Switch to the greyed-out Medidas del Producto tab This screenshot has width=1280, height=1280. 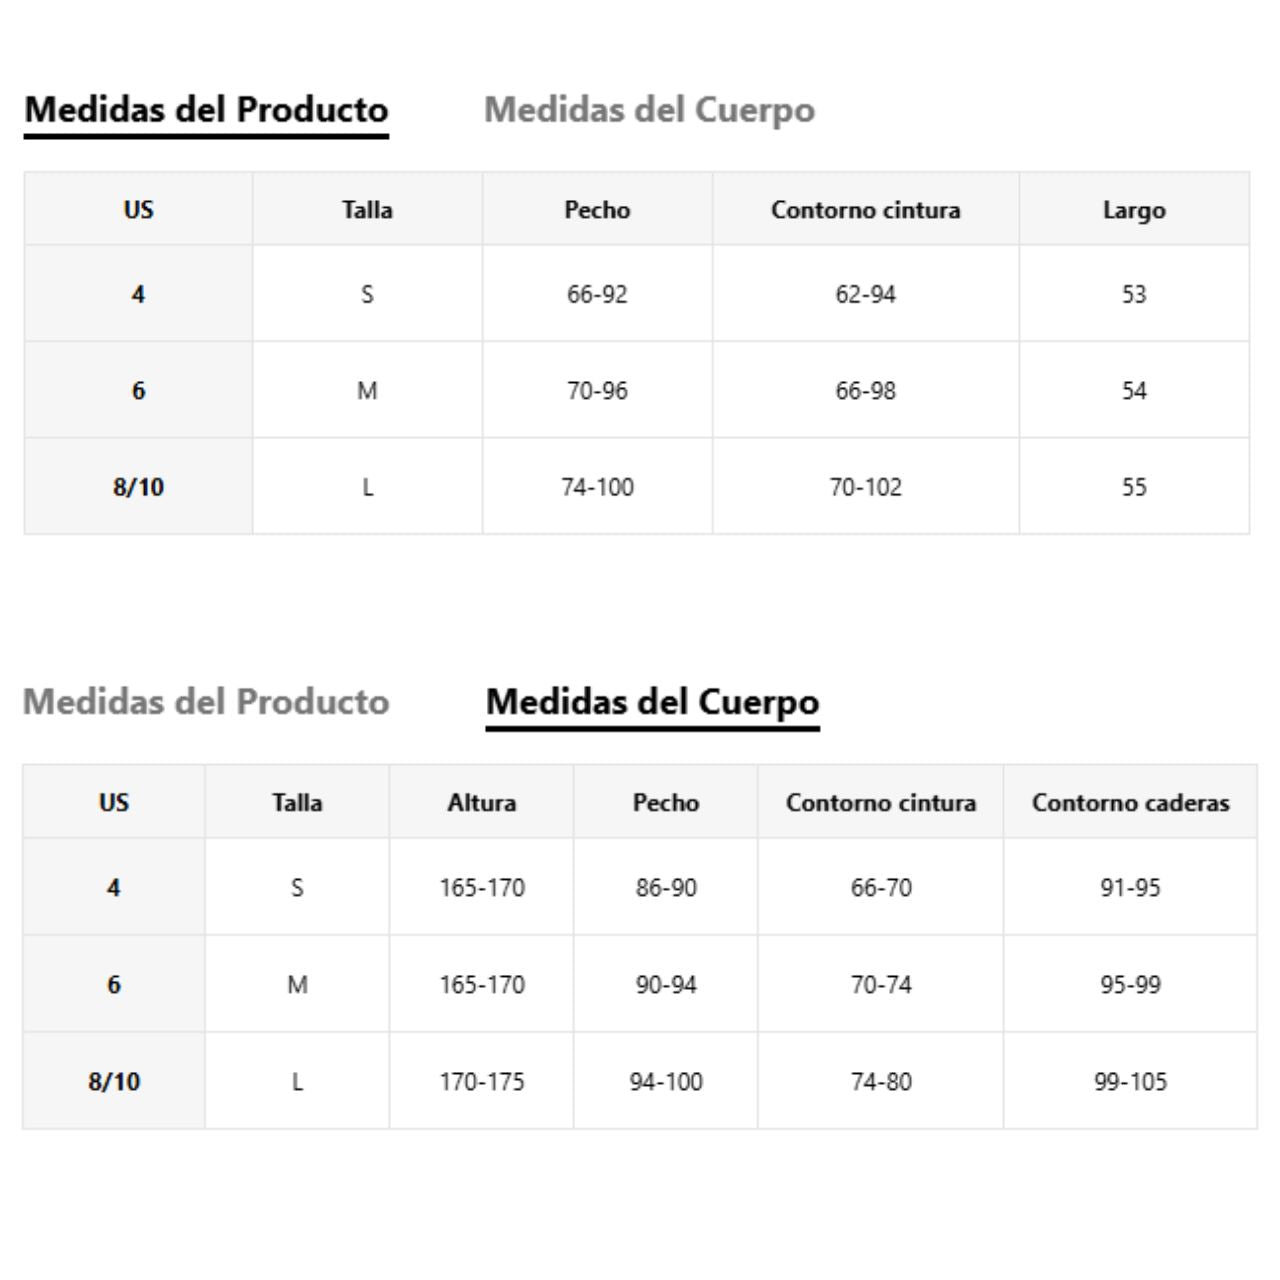click(x=206, y=702)
